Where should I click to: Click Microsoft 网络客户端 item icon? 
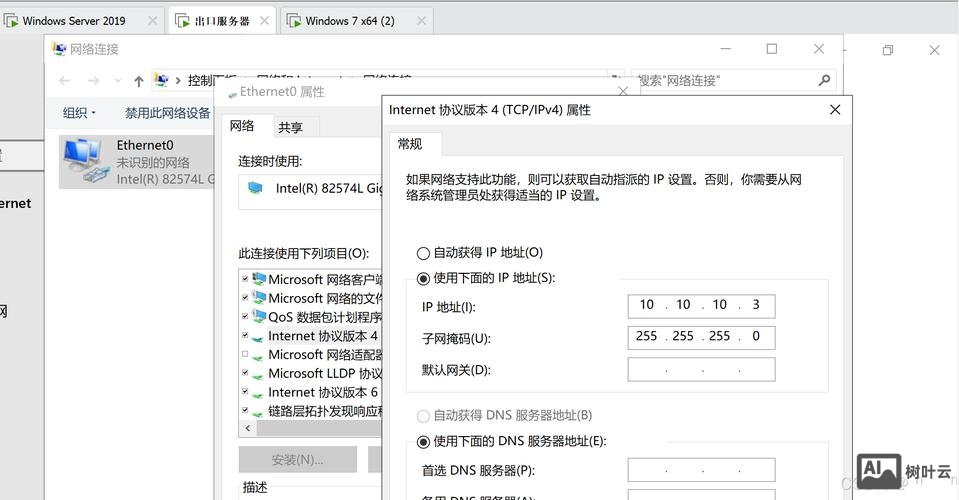pos(259,279)
